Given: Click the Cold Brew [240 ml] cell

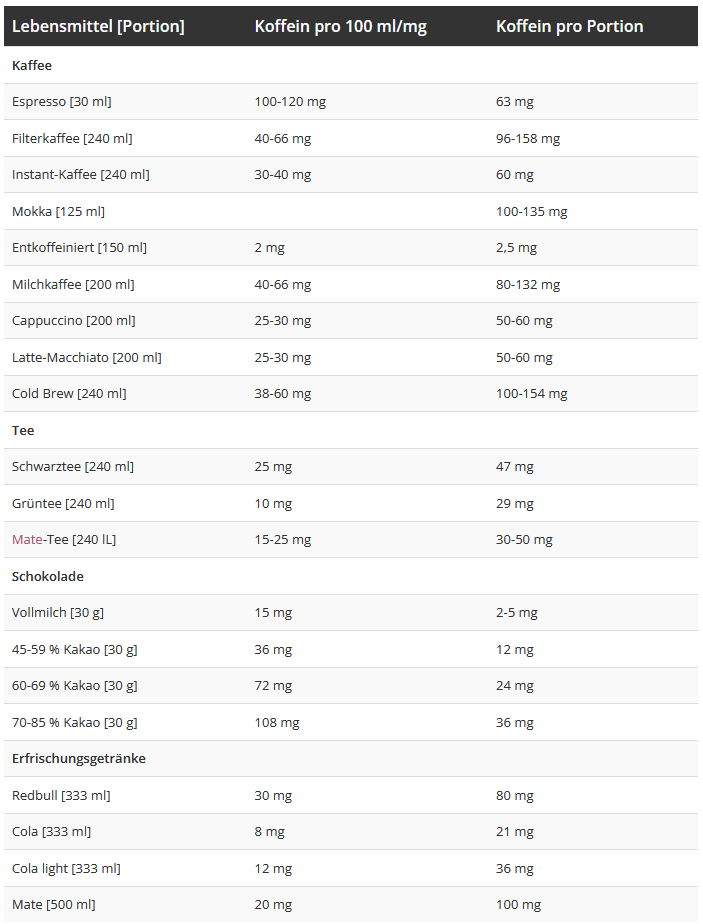Looking at the screenshot, I should tap(69, 394).
